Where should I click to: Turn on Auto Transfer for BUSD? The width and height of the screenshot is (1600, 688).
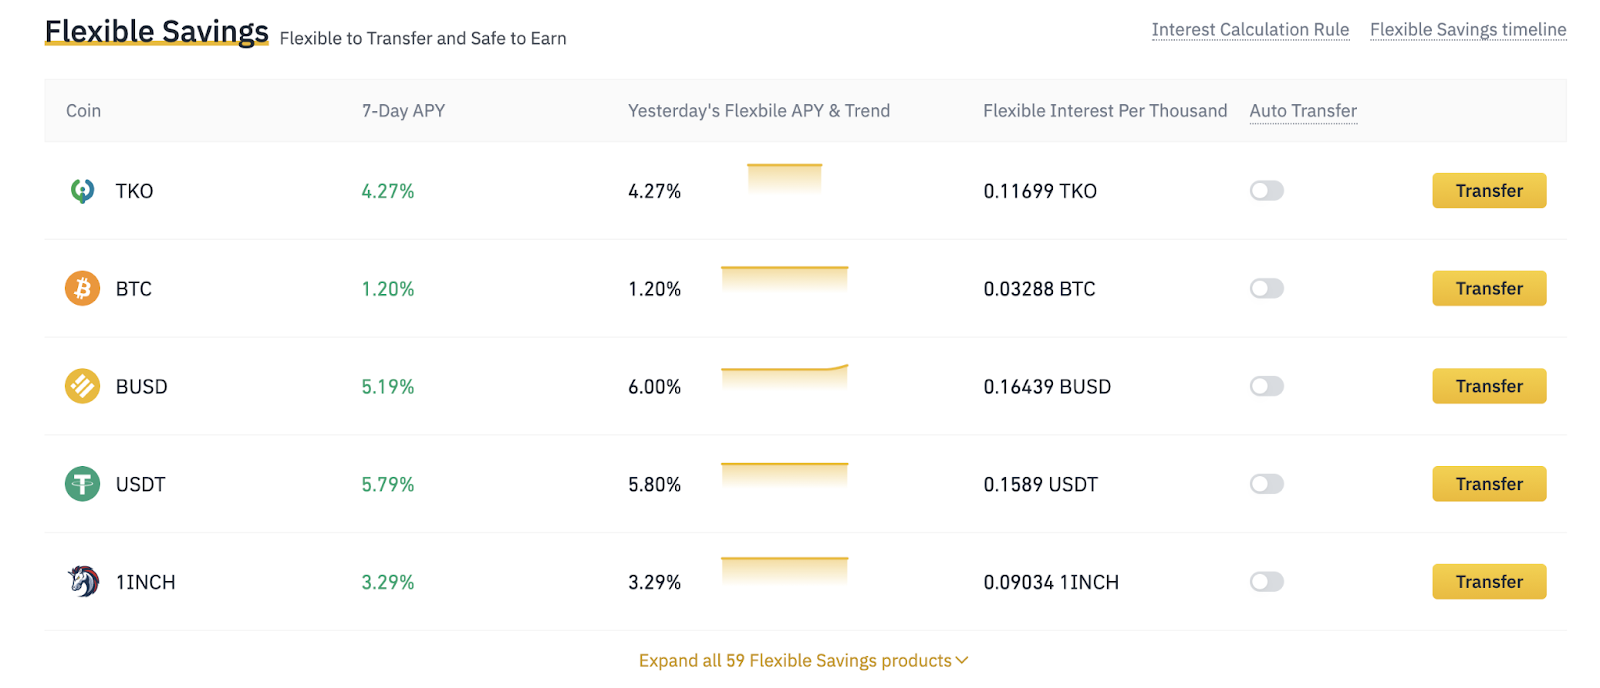(x=1266, y=386)
